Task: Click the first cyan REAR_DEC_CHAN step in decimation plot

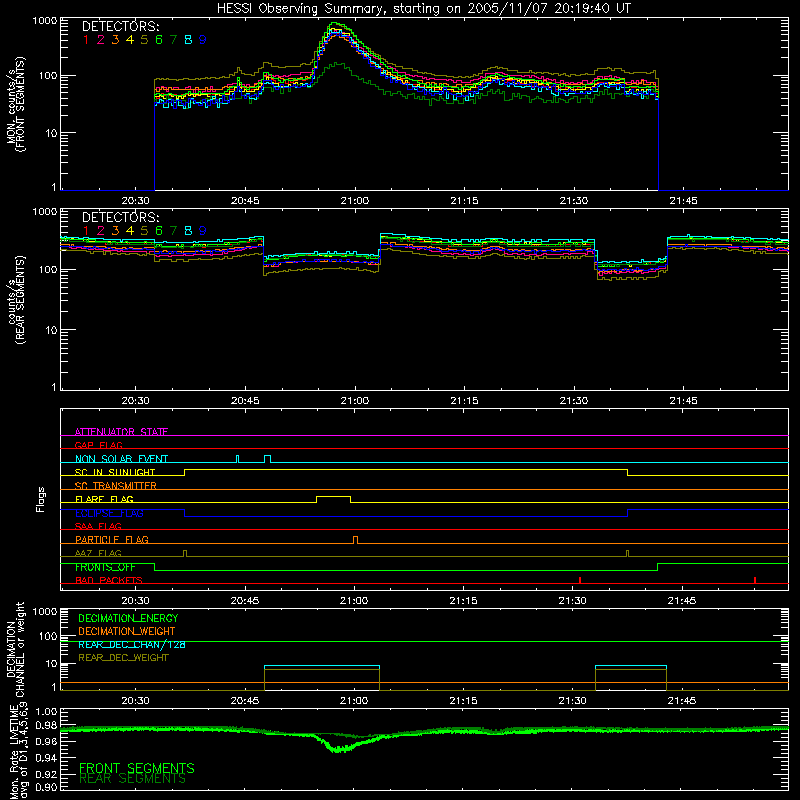Action: pyautogui.click(x=322, y=666)
